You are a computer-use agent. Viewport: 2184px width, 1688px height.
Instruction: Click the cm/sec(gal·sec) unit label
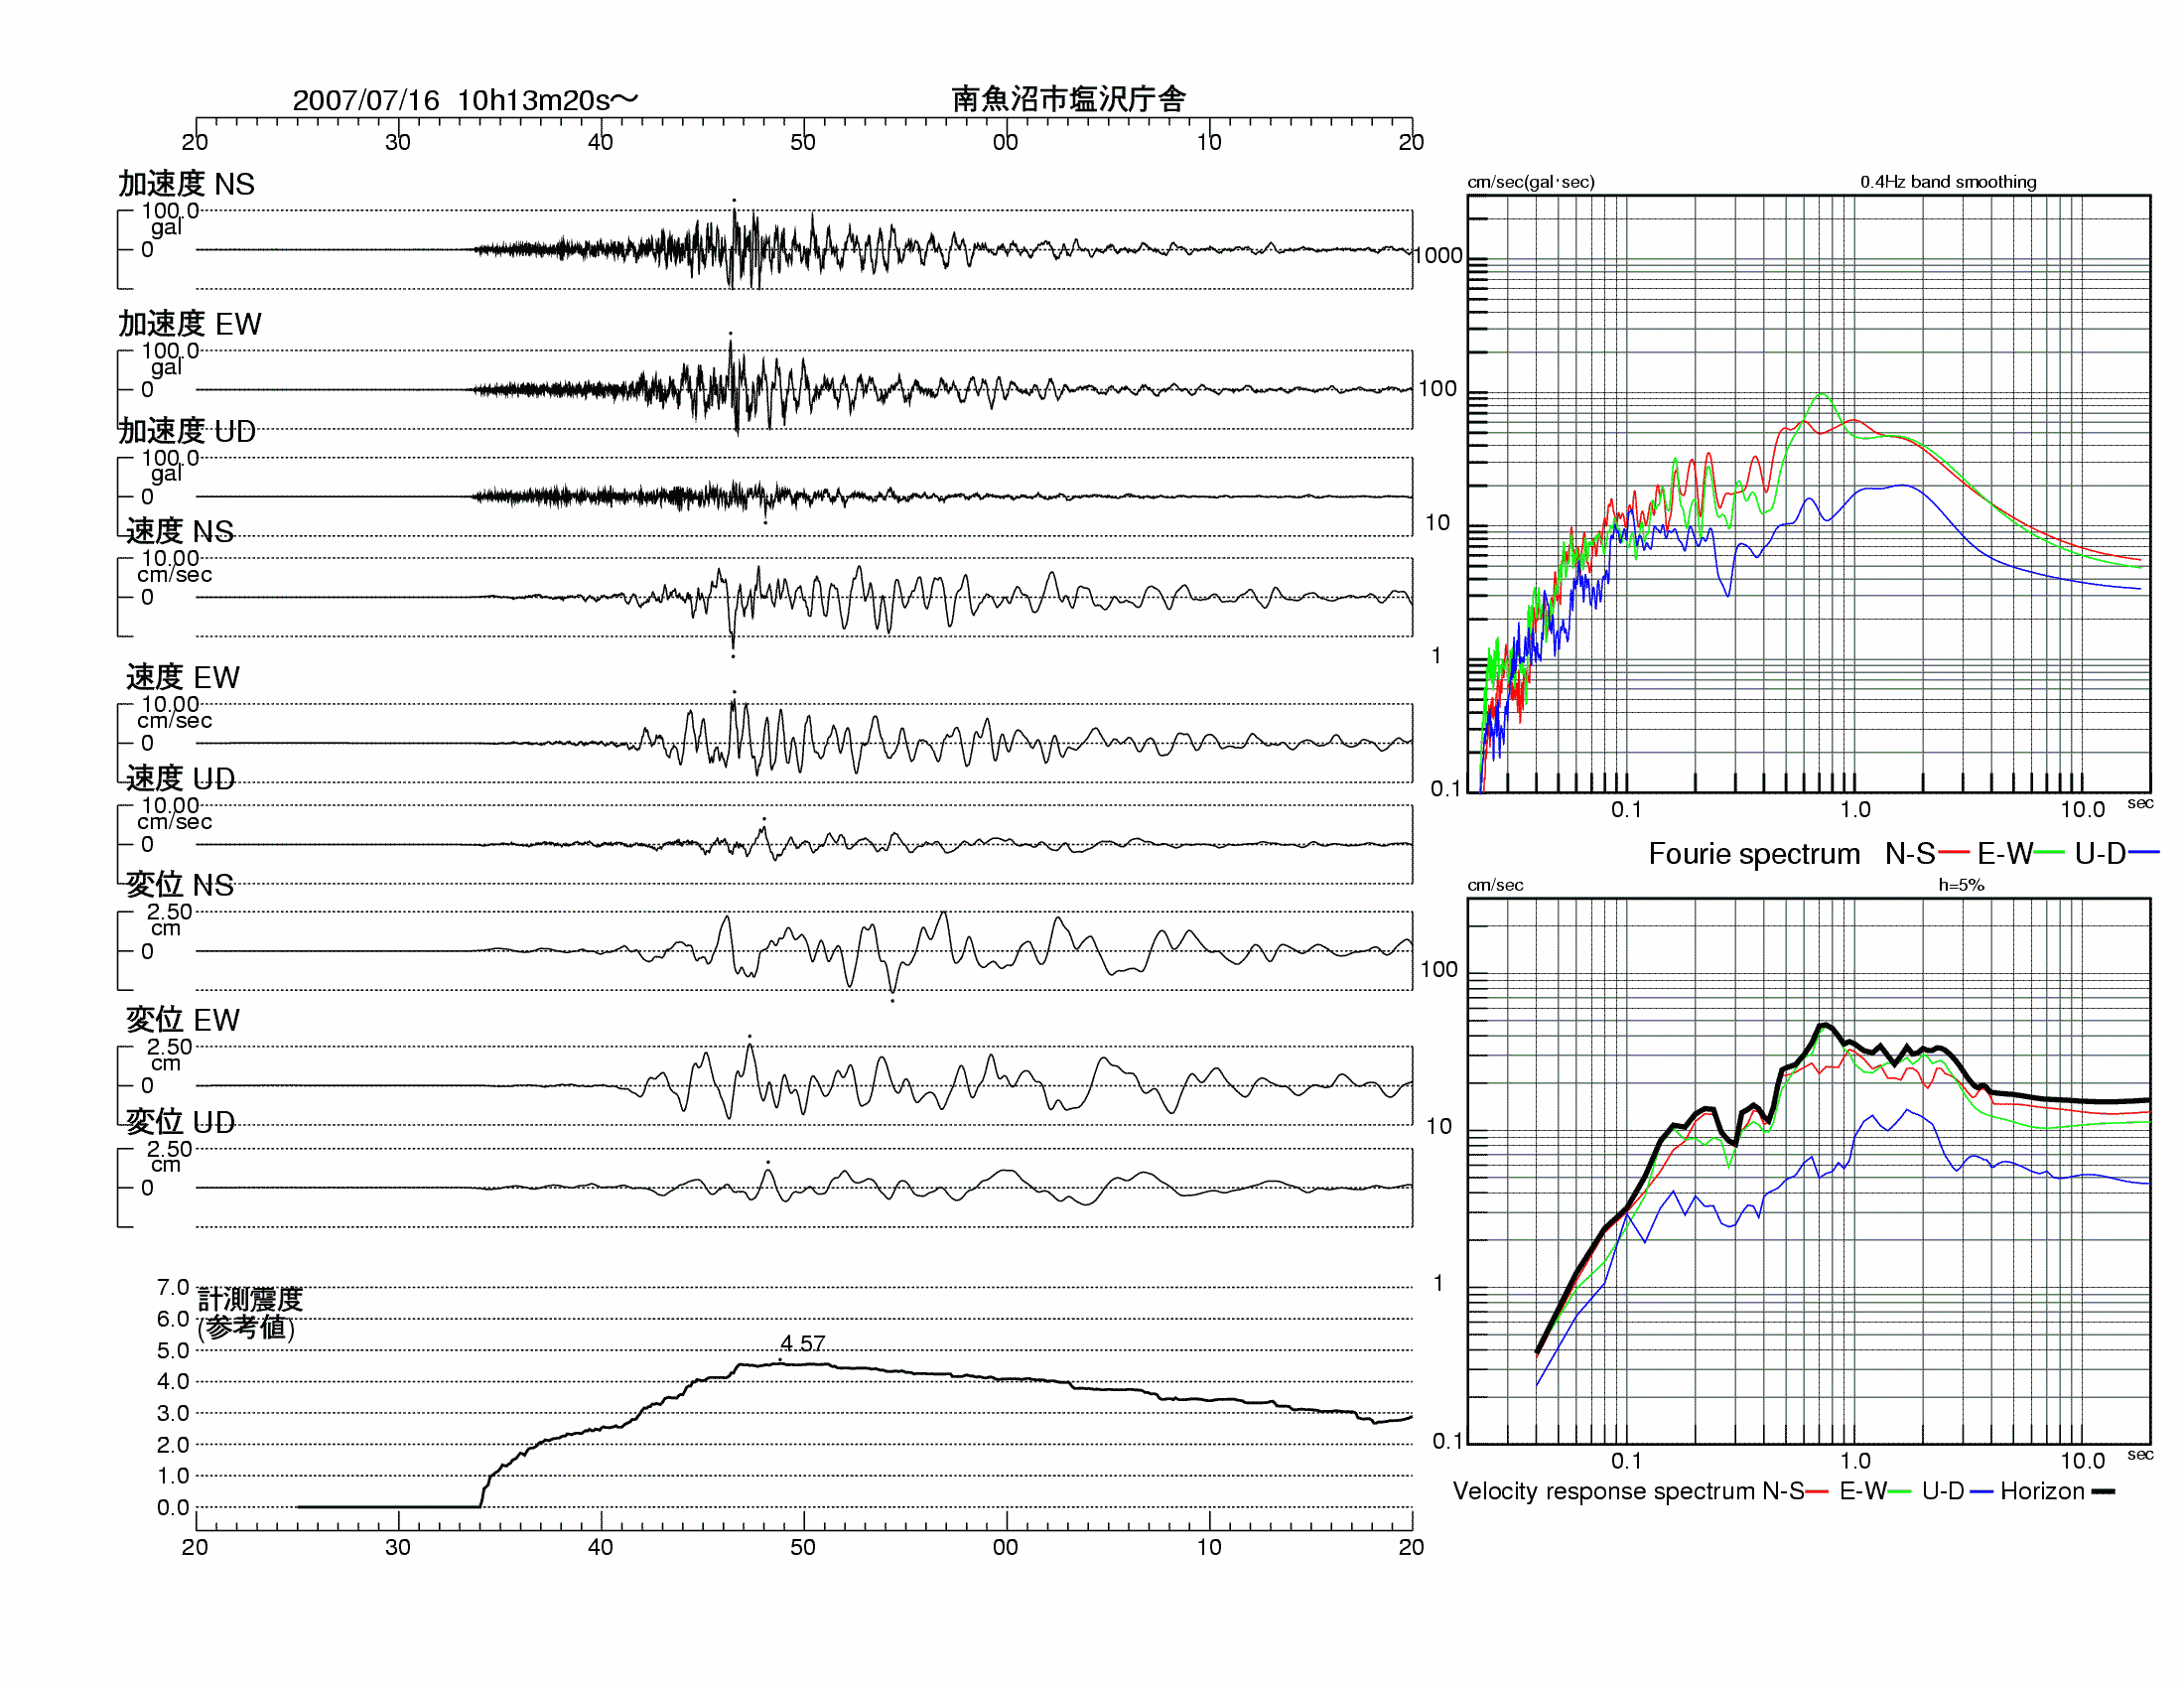coord(1530,182)
